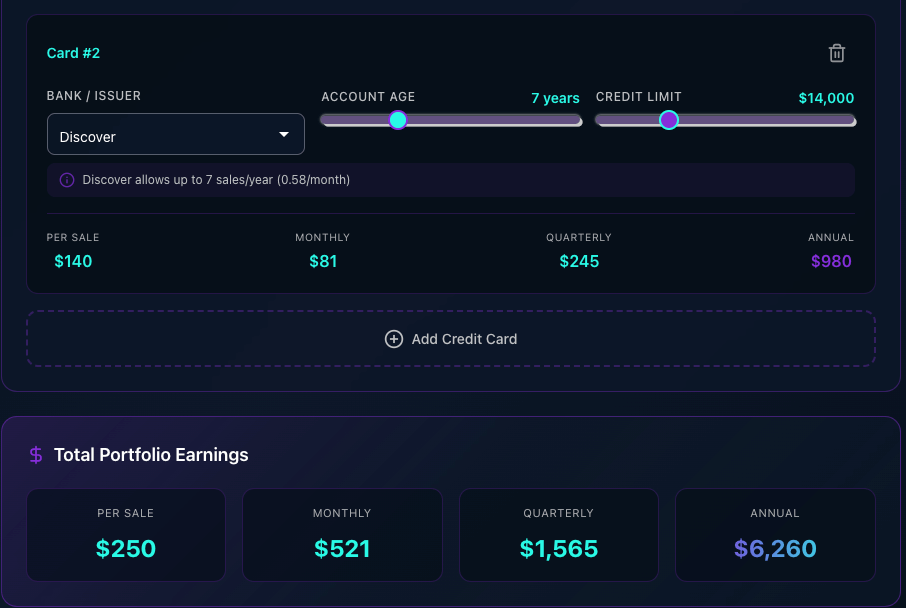The width and height of the screenshot is (906, 608).
Task: Click the Credit Limit slider handle
Action: pos(669,120)
